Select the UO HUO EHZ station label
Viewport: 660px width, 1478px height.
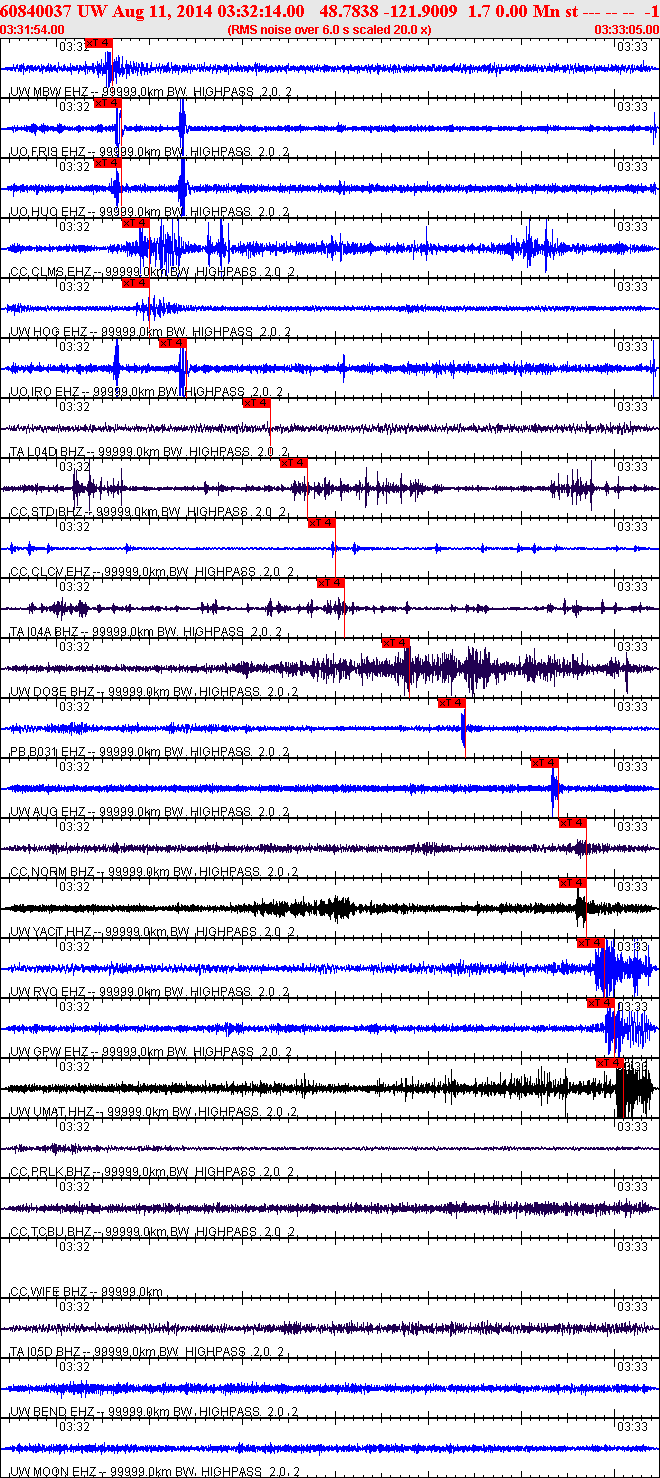[150, 211]
